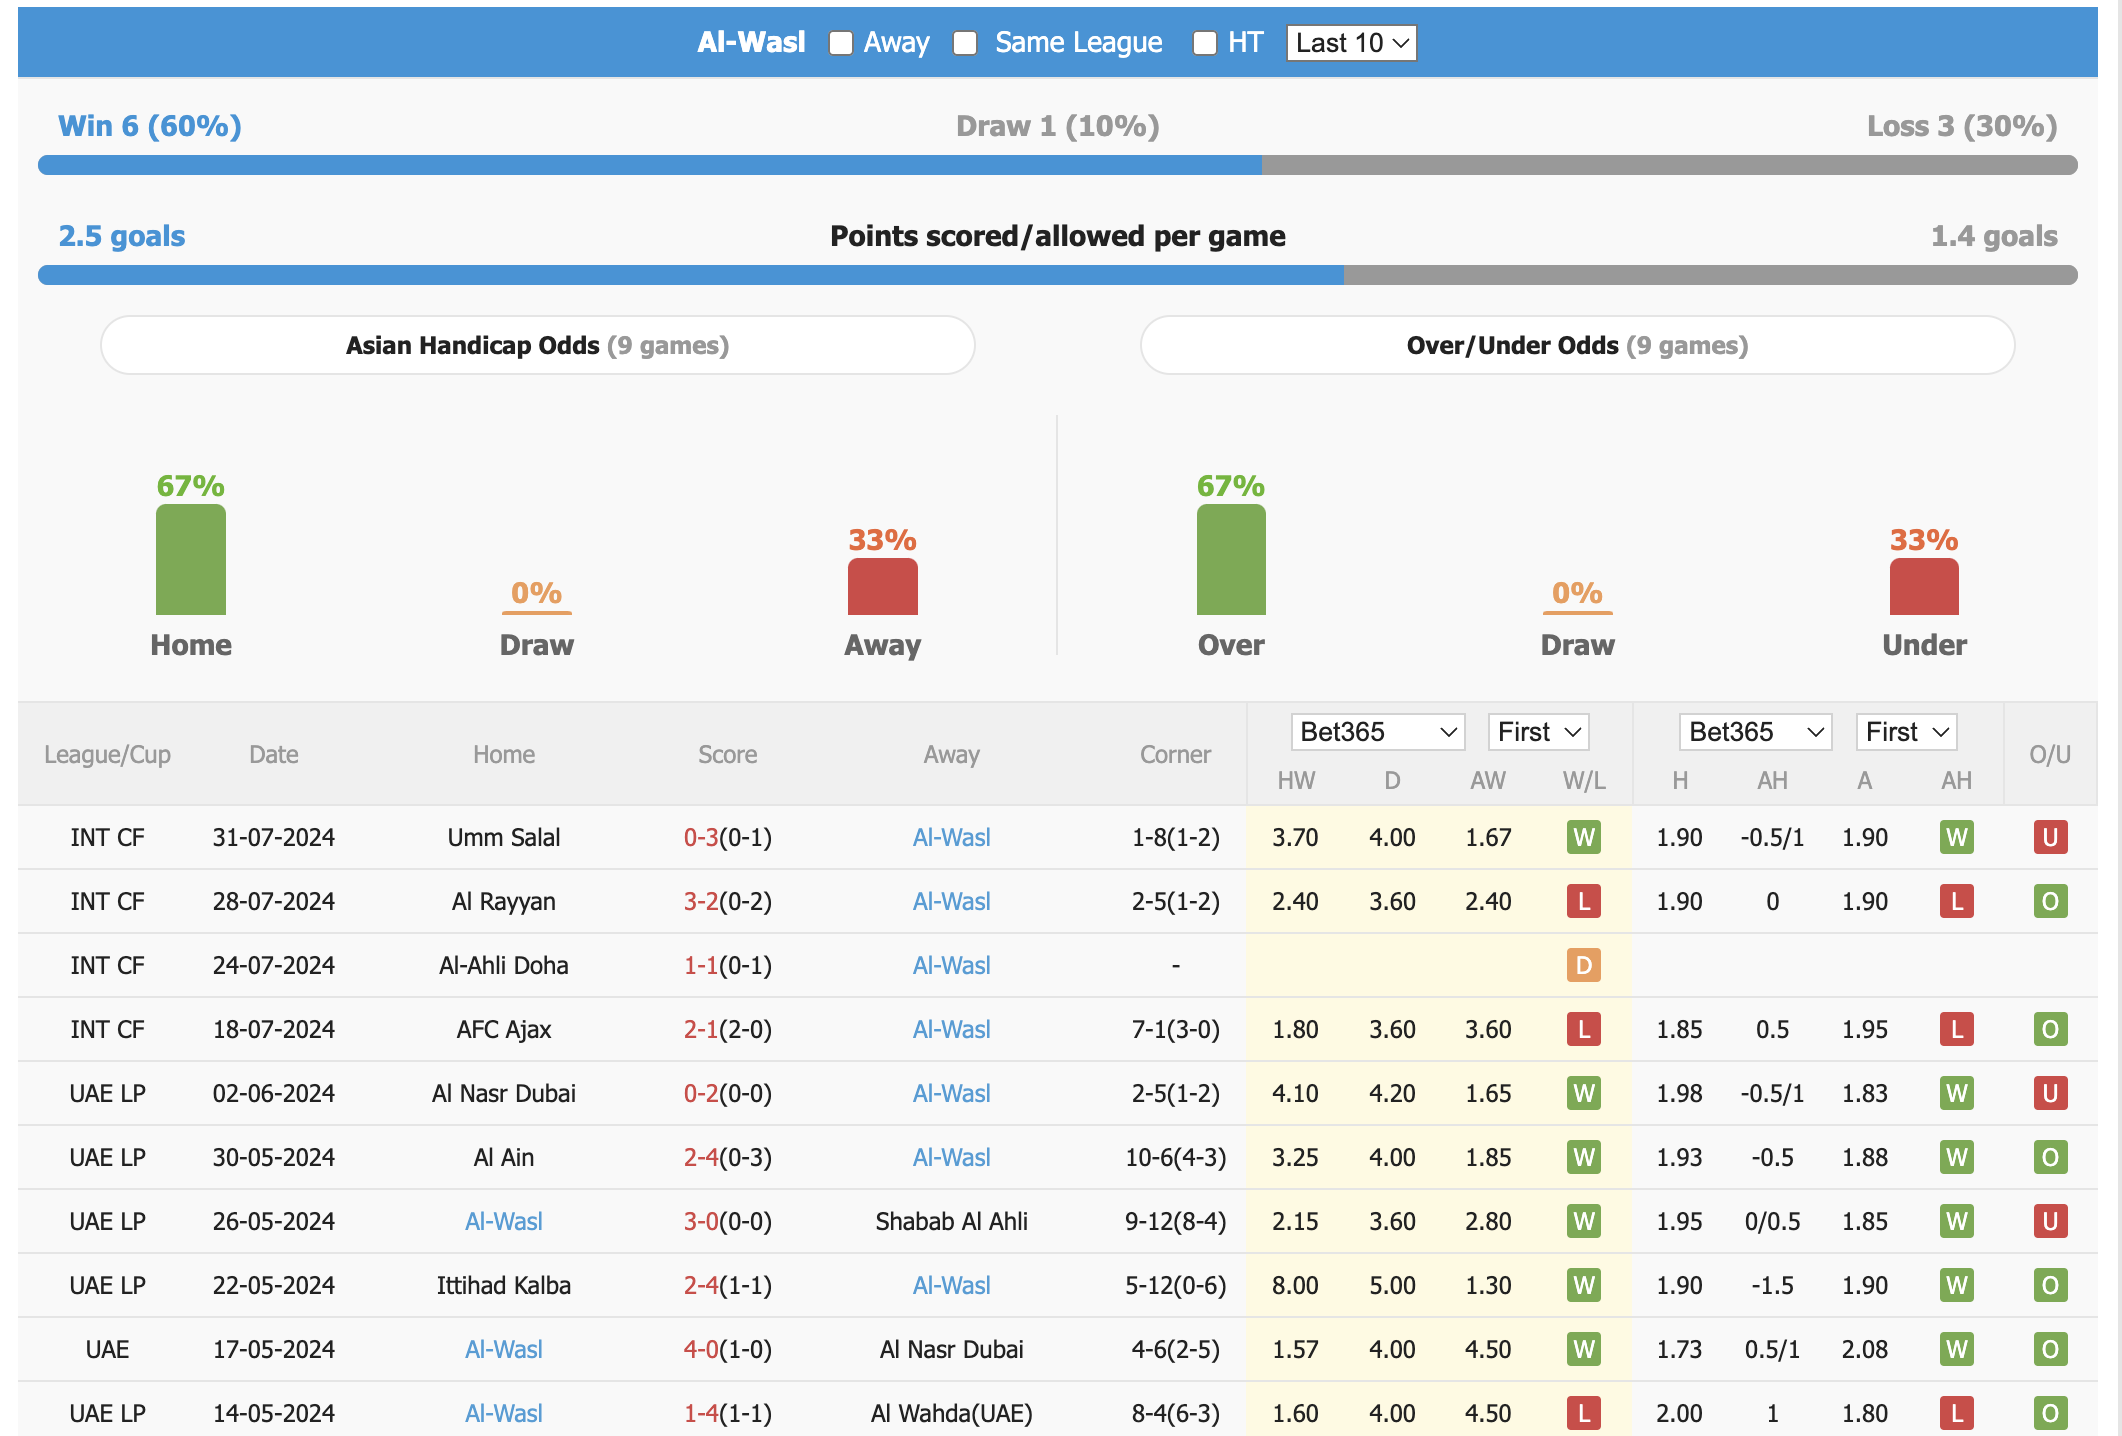Viewport: 2122px width, 1436px height.
Task: Click the handicap W badge on 31-07-2024 row
Action: (x=1957, y=837)
